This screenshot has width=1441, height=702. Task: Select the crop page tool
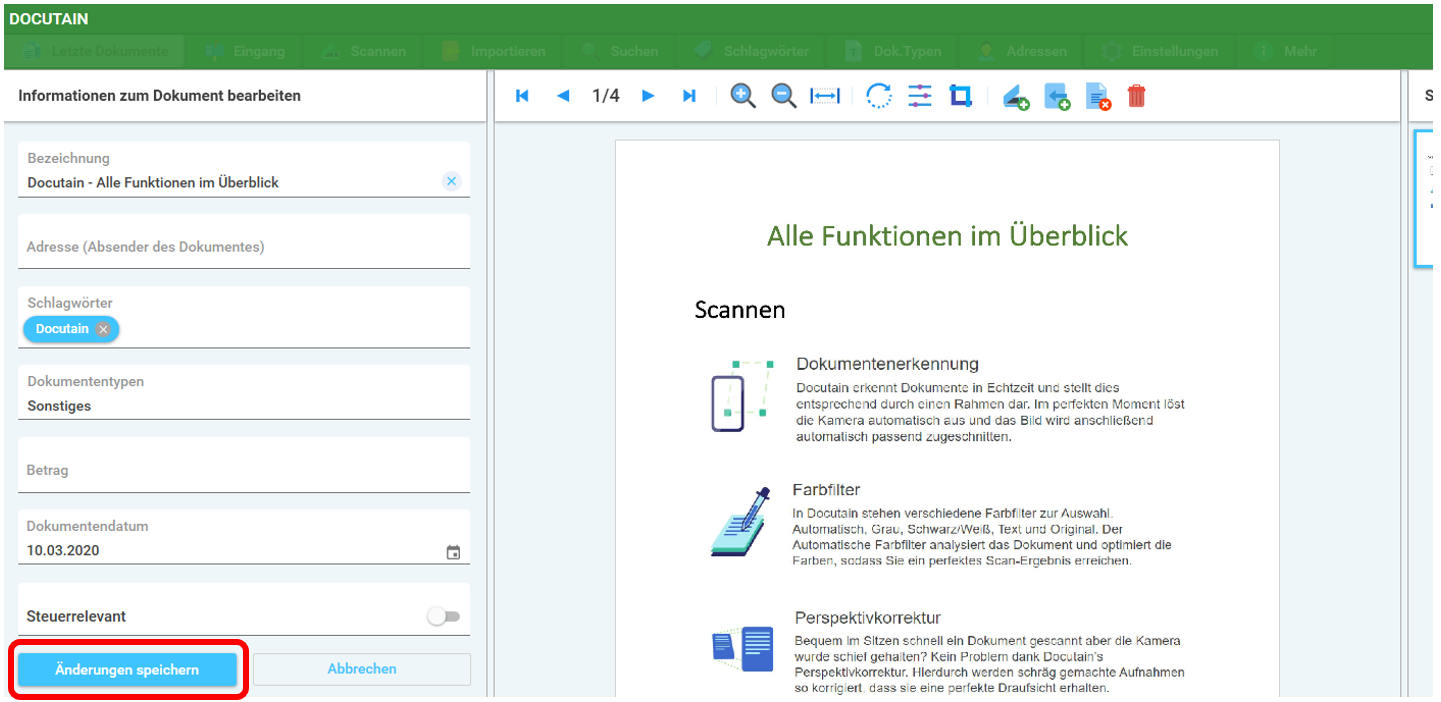coord(961,96)
